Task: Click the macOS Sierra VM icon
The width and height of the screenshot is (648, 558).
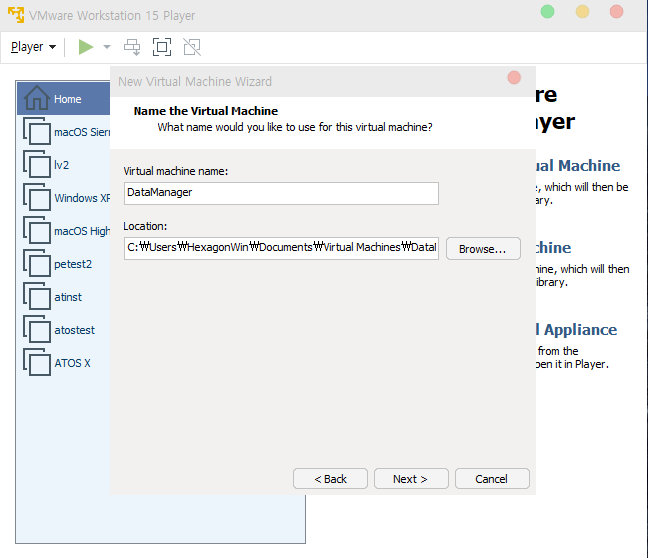Action: 37,131
